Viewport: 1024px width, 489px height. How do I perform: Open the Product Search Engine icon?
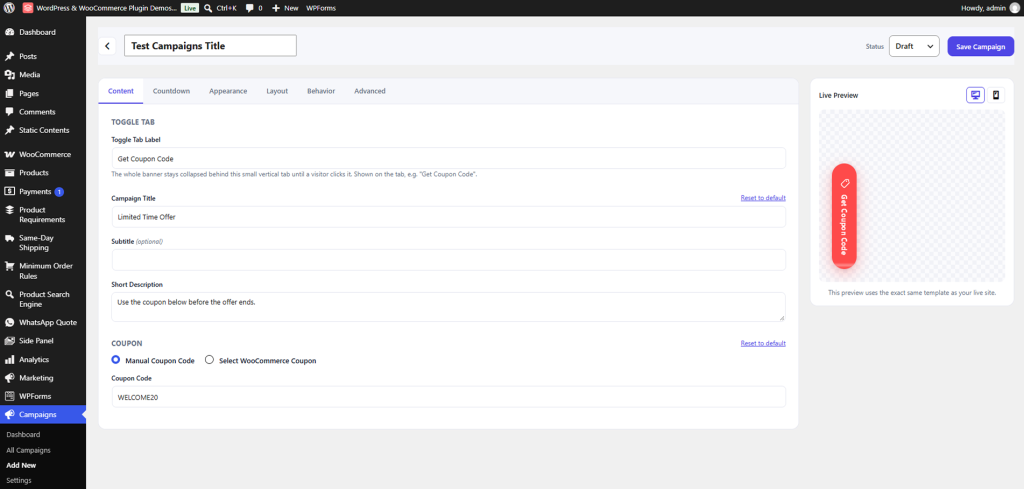point(10,294)
